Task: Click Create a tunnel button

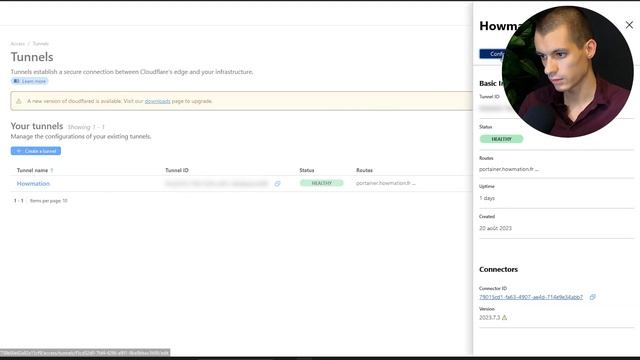Action: pos(36,151)
